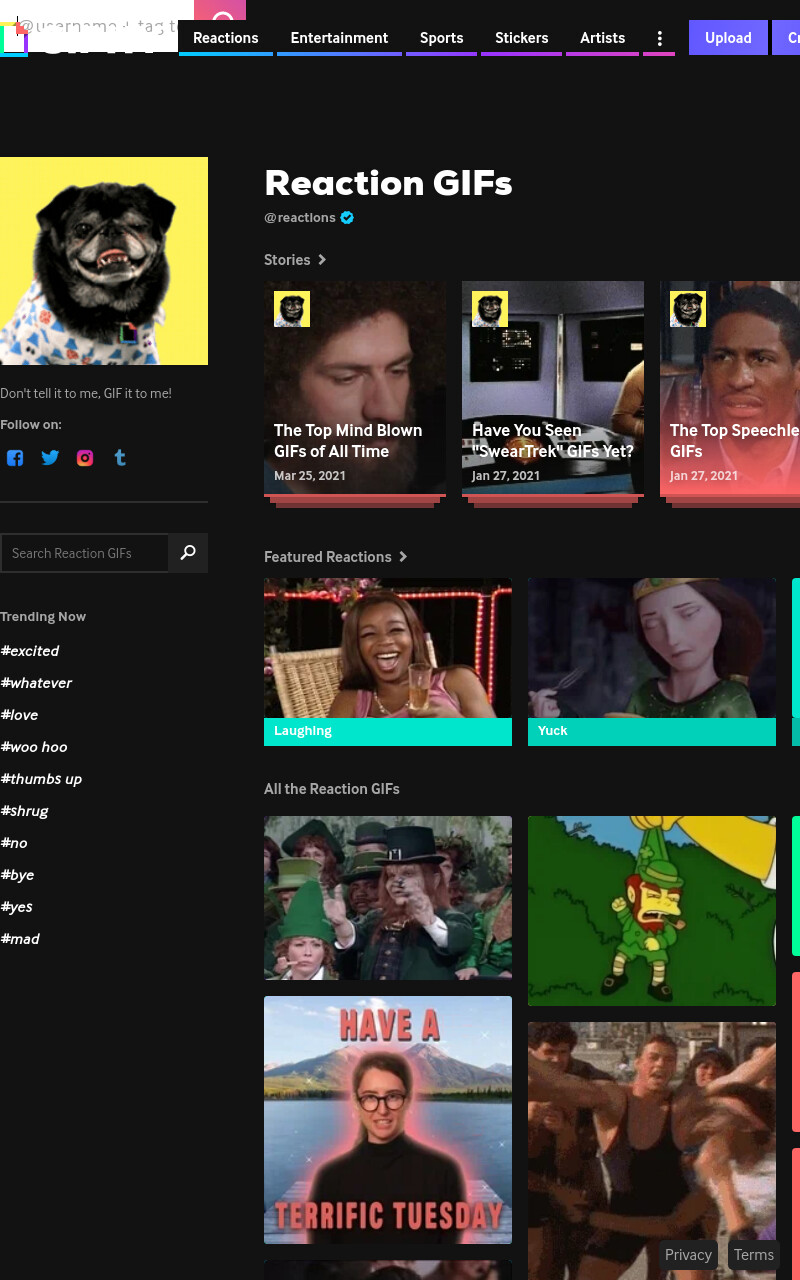Open The Top Mind Blown GIFs story
Image resolution: width=800 pixels, height=1280 pixels.
tap(355, 388)
